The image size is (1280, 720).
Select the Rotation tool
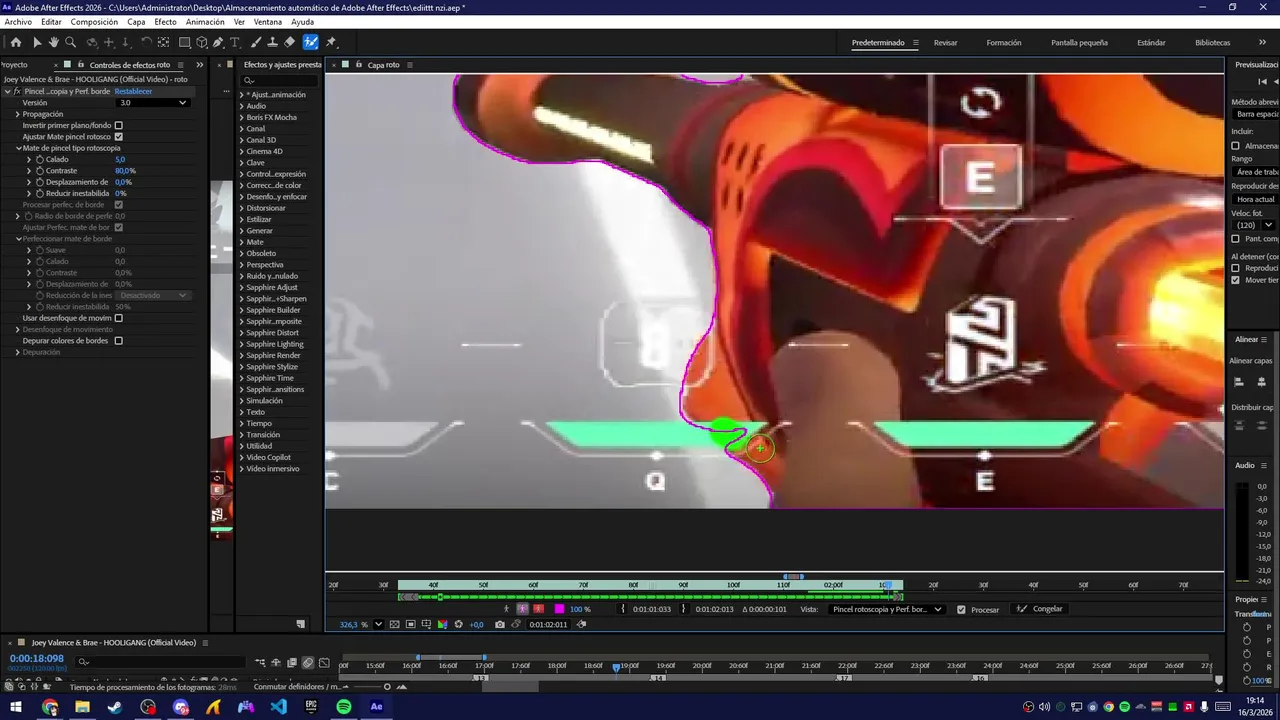click(146, 42)
